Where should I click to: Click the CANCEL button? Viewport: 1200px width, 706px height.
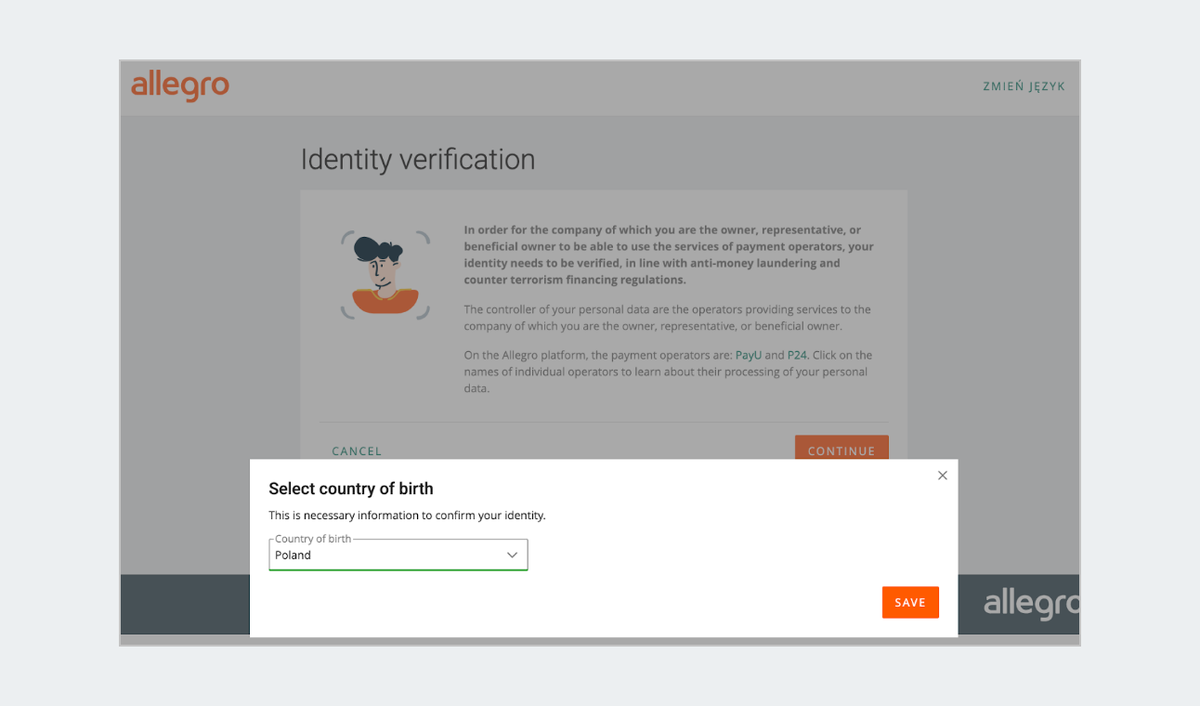tap(357, 451)
